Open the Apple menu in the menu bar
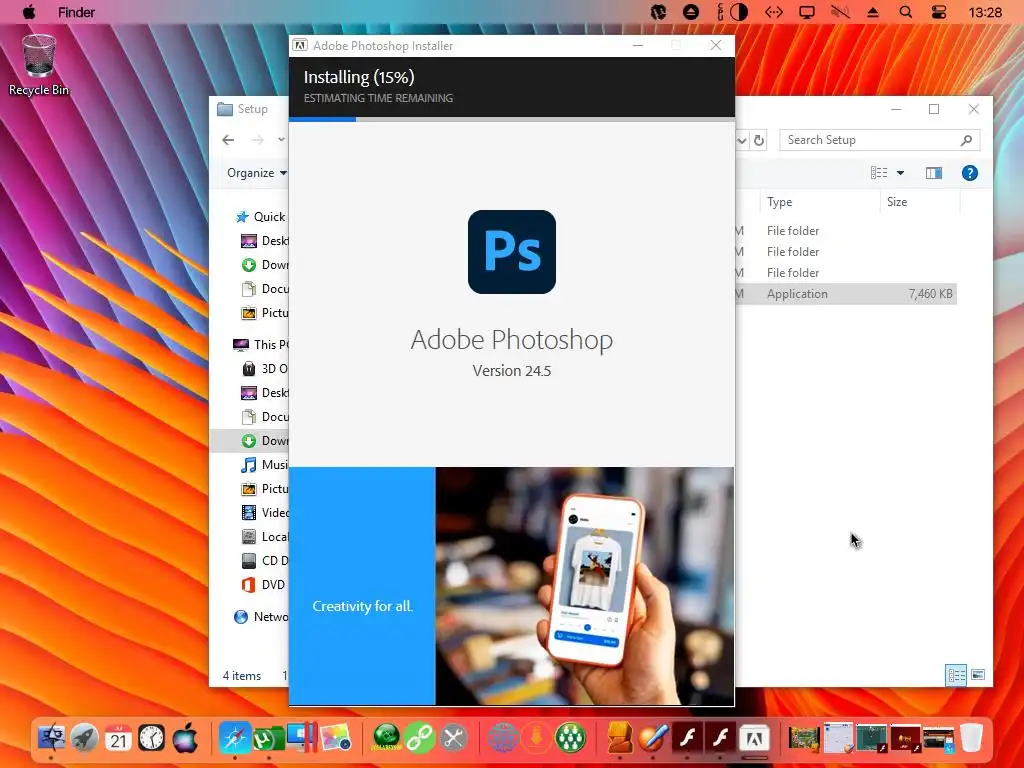 tap(29, 12)
